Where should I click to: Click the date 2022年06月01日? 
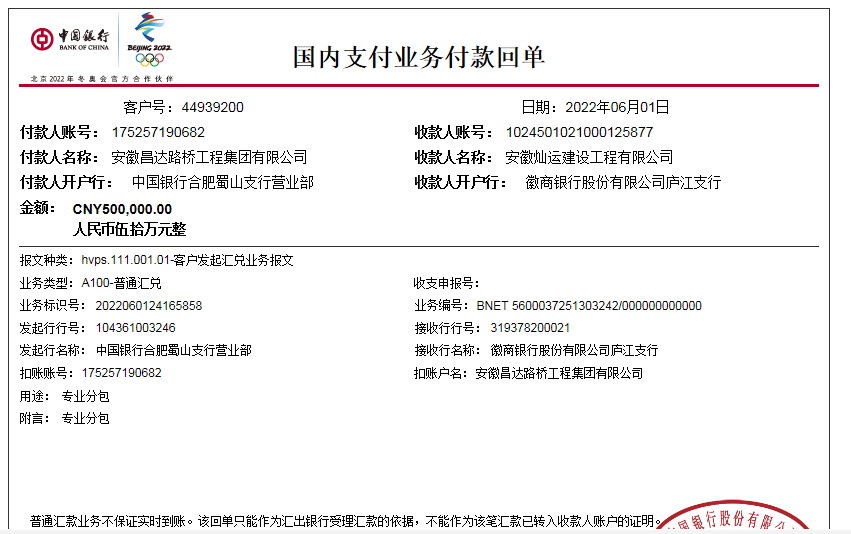click(617, 107)
